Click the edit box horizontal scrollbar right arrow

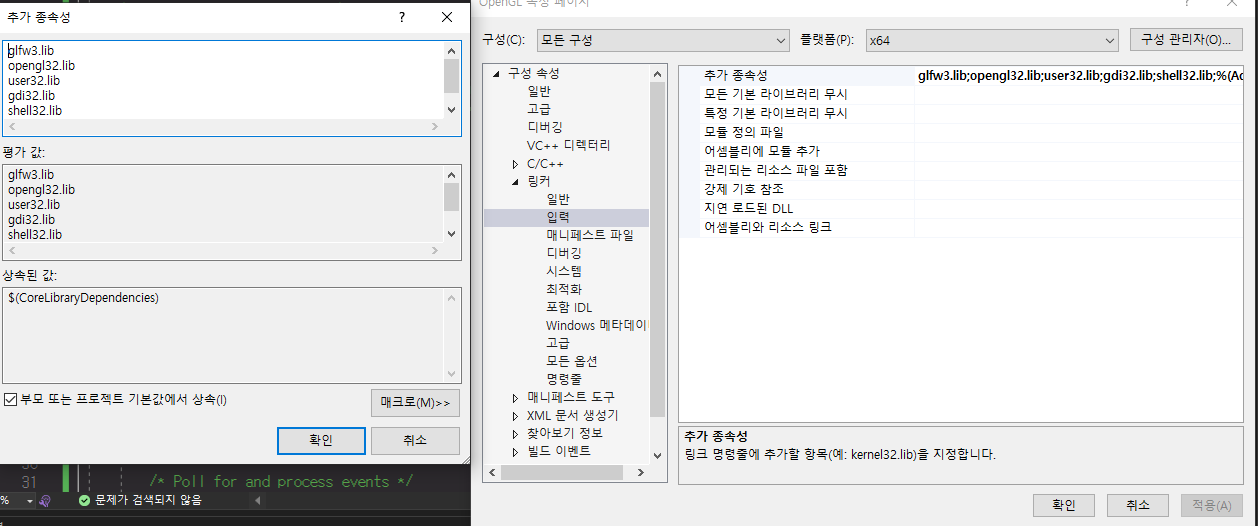(435, 127)
